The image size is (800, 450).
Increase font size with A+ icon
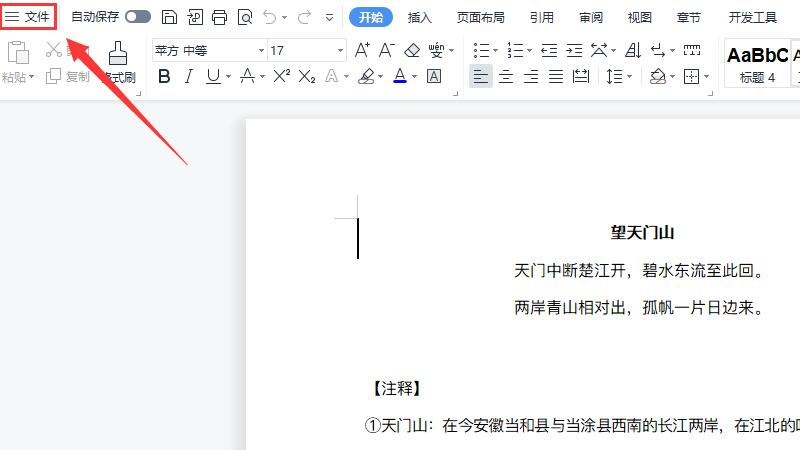(362, 50)
